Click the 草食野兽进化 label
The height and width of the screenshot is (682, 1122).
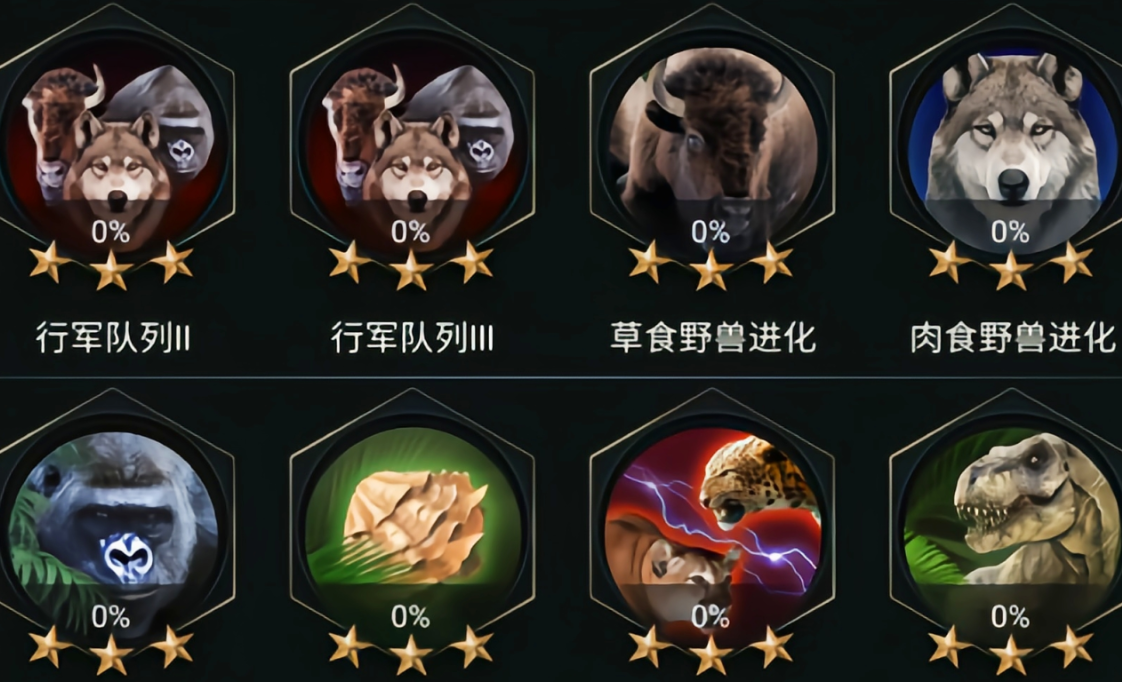click(x=713, y=338)
